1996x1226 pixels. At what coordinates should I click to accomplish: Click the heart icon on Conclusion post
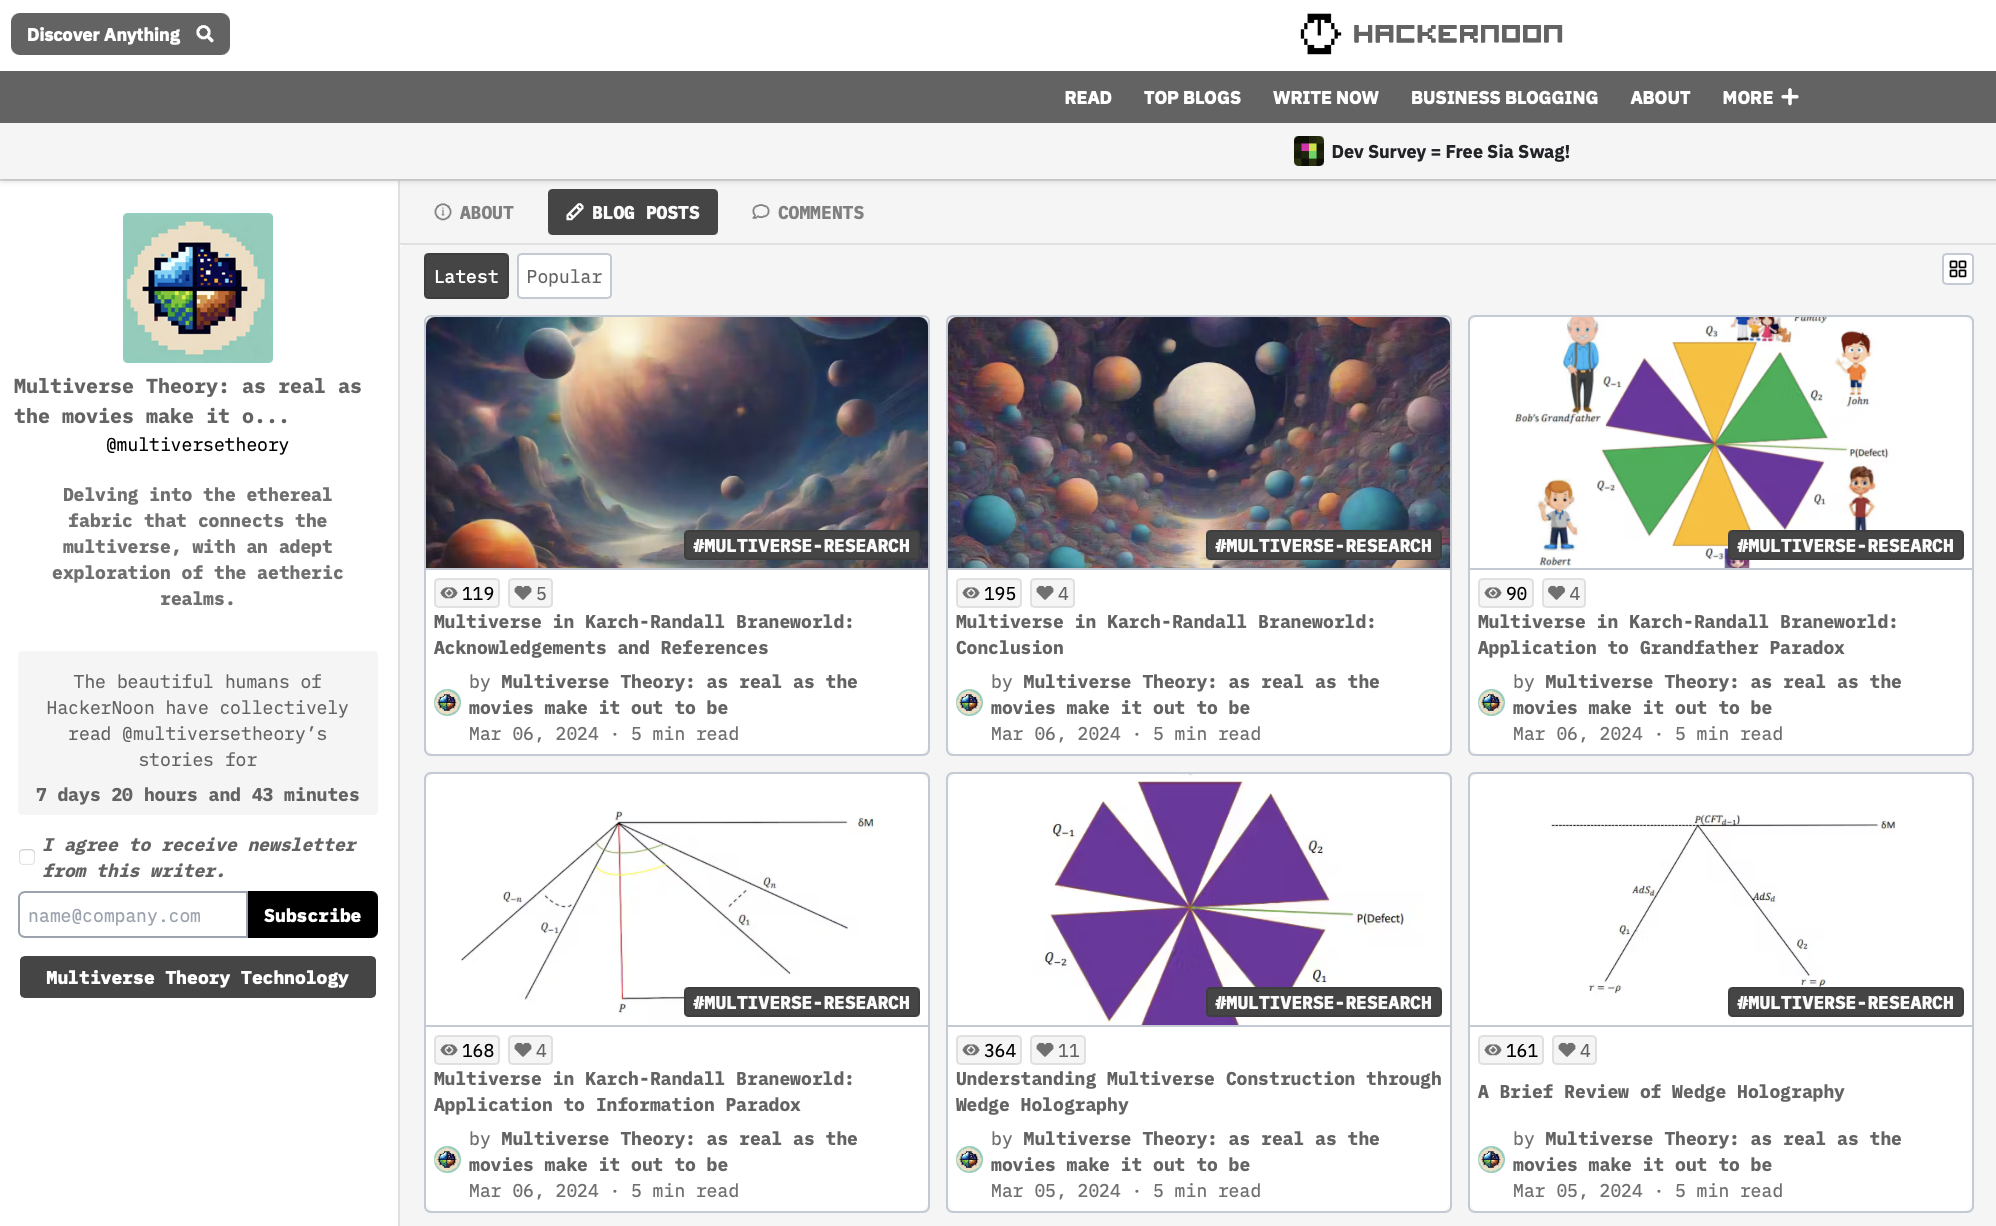click(x=1044, y=593)
